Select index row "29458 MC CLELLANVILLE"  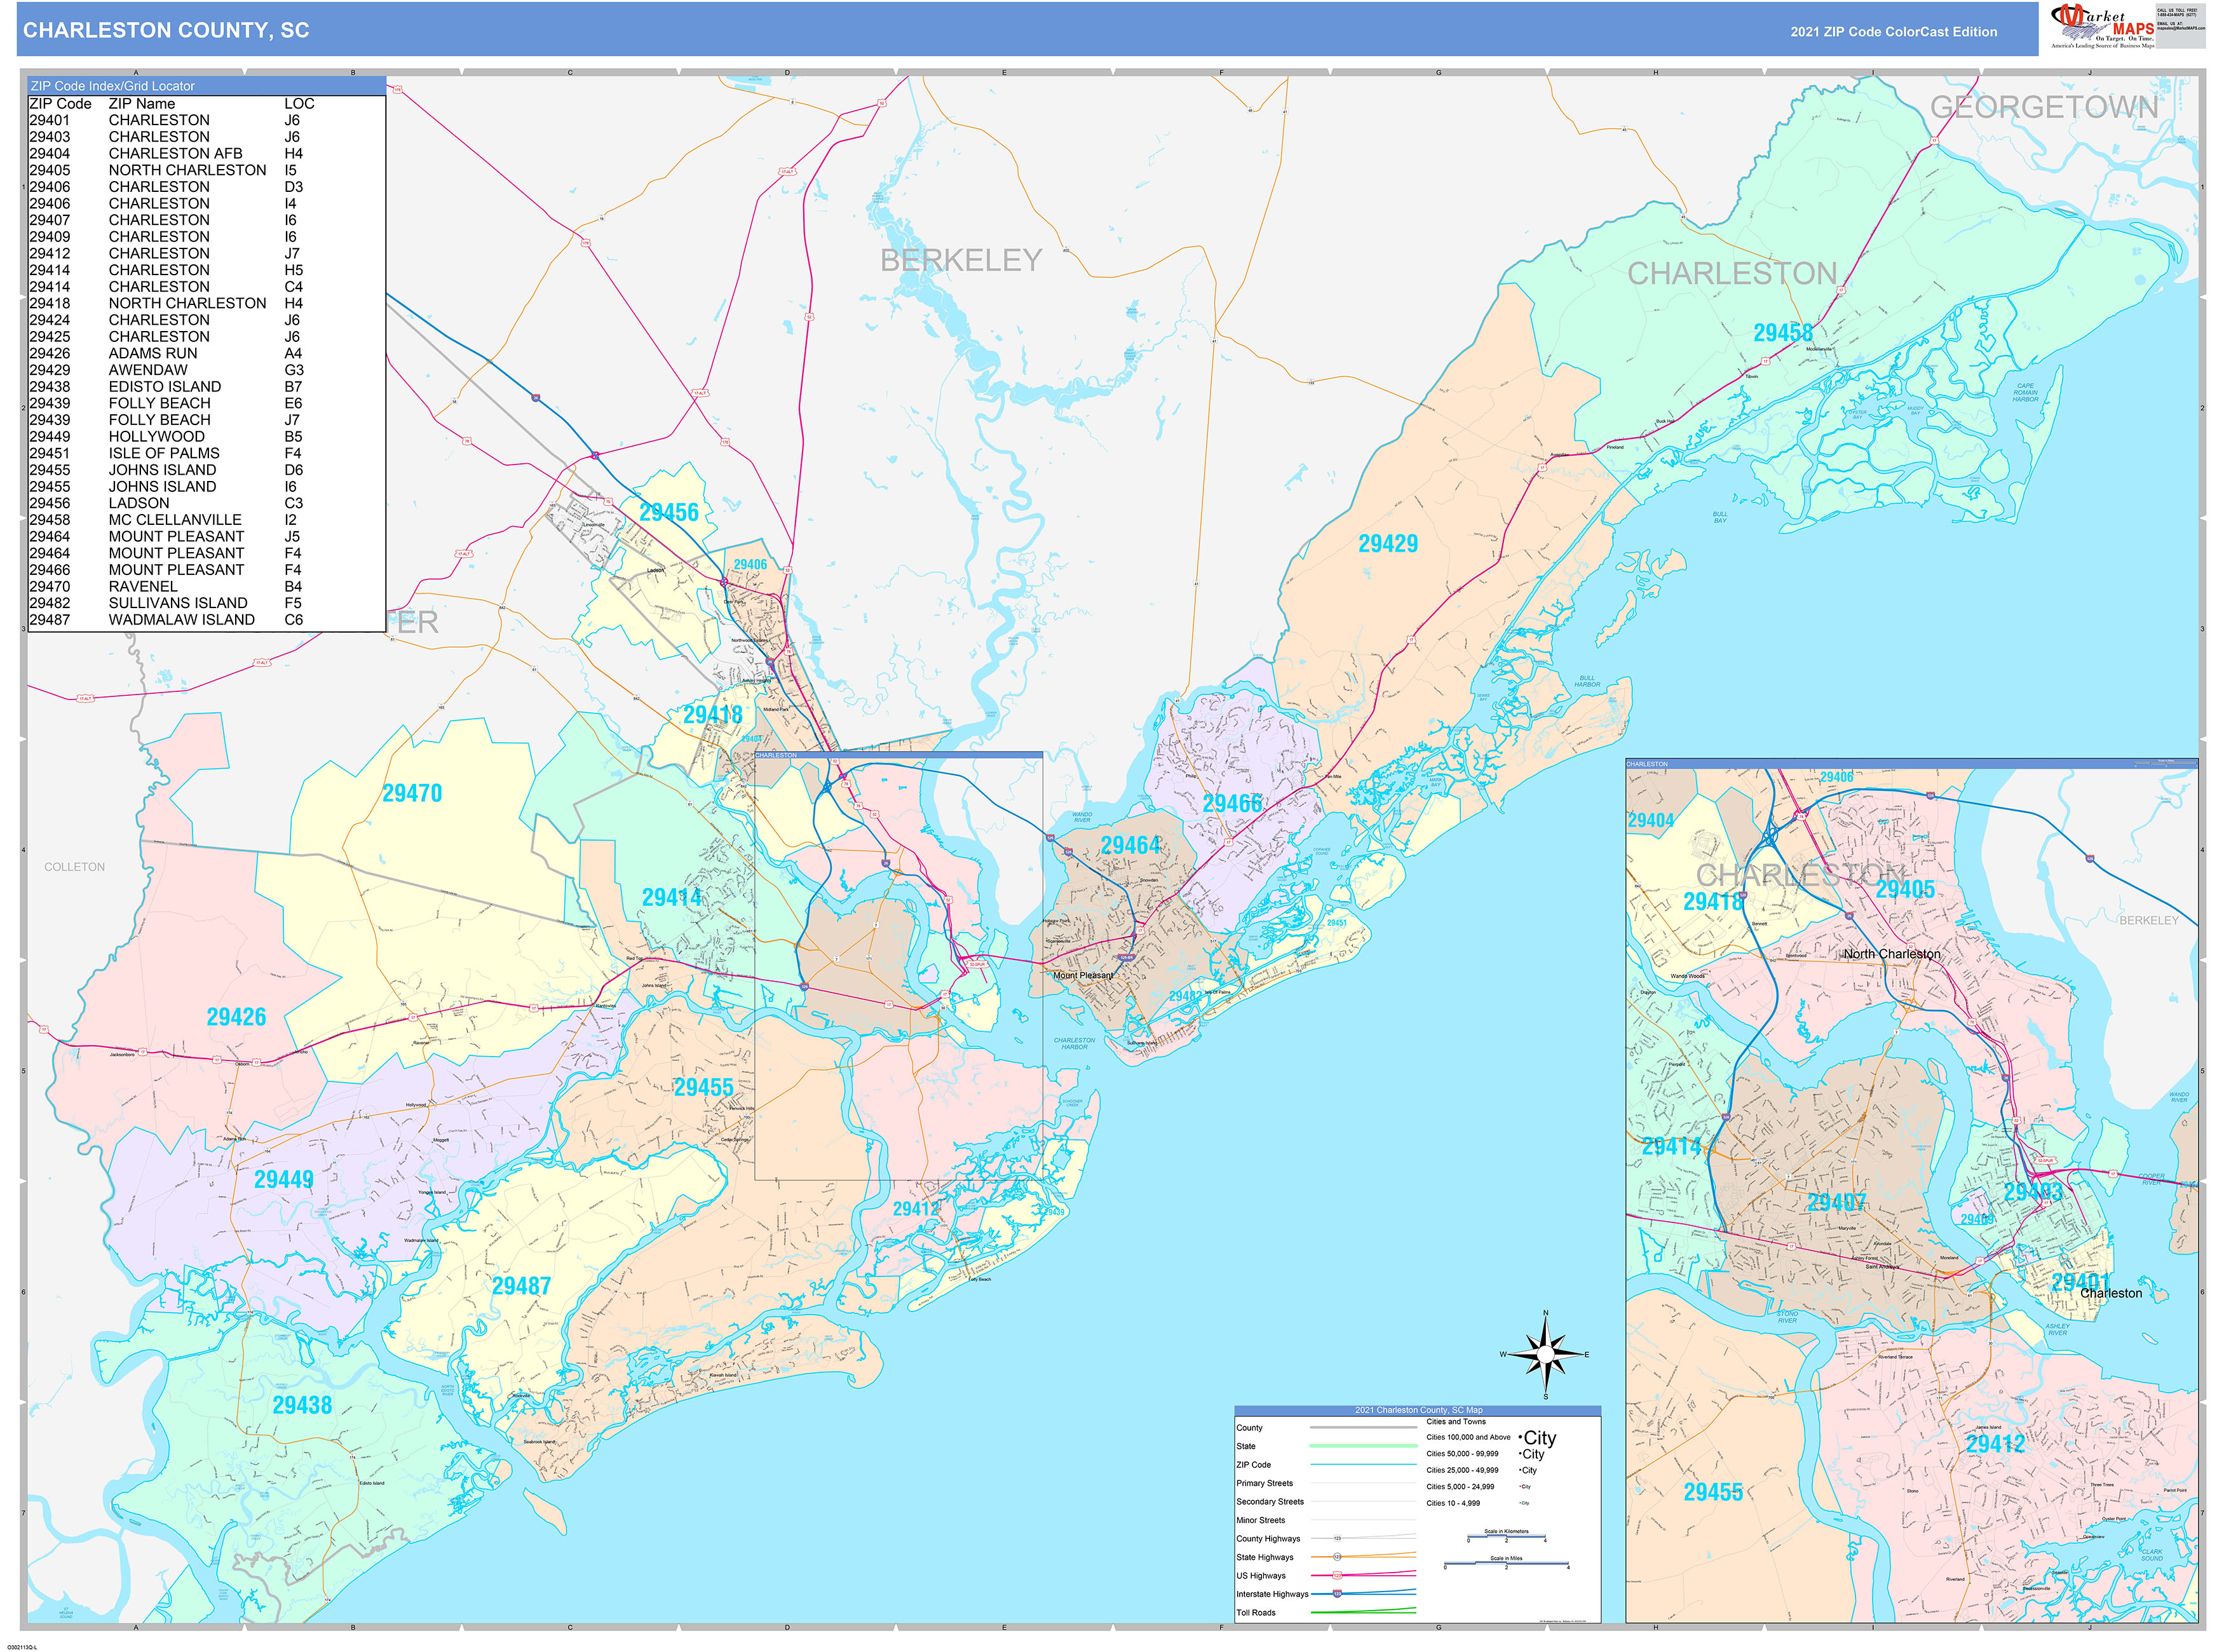166,520
